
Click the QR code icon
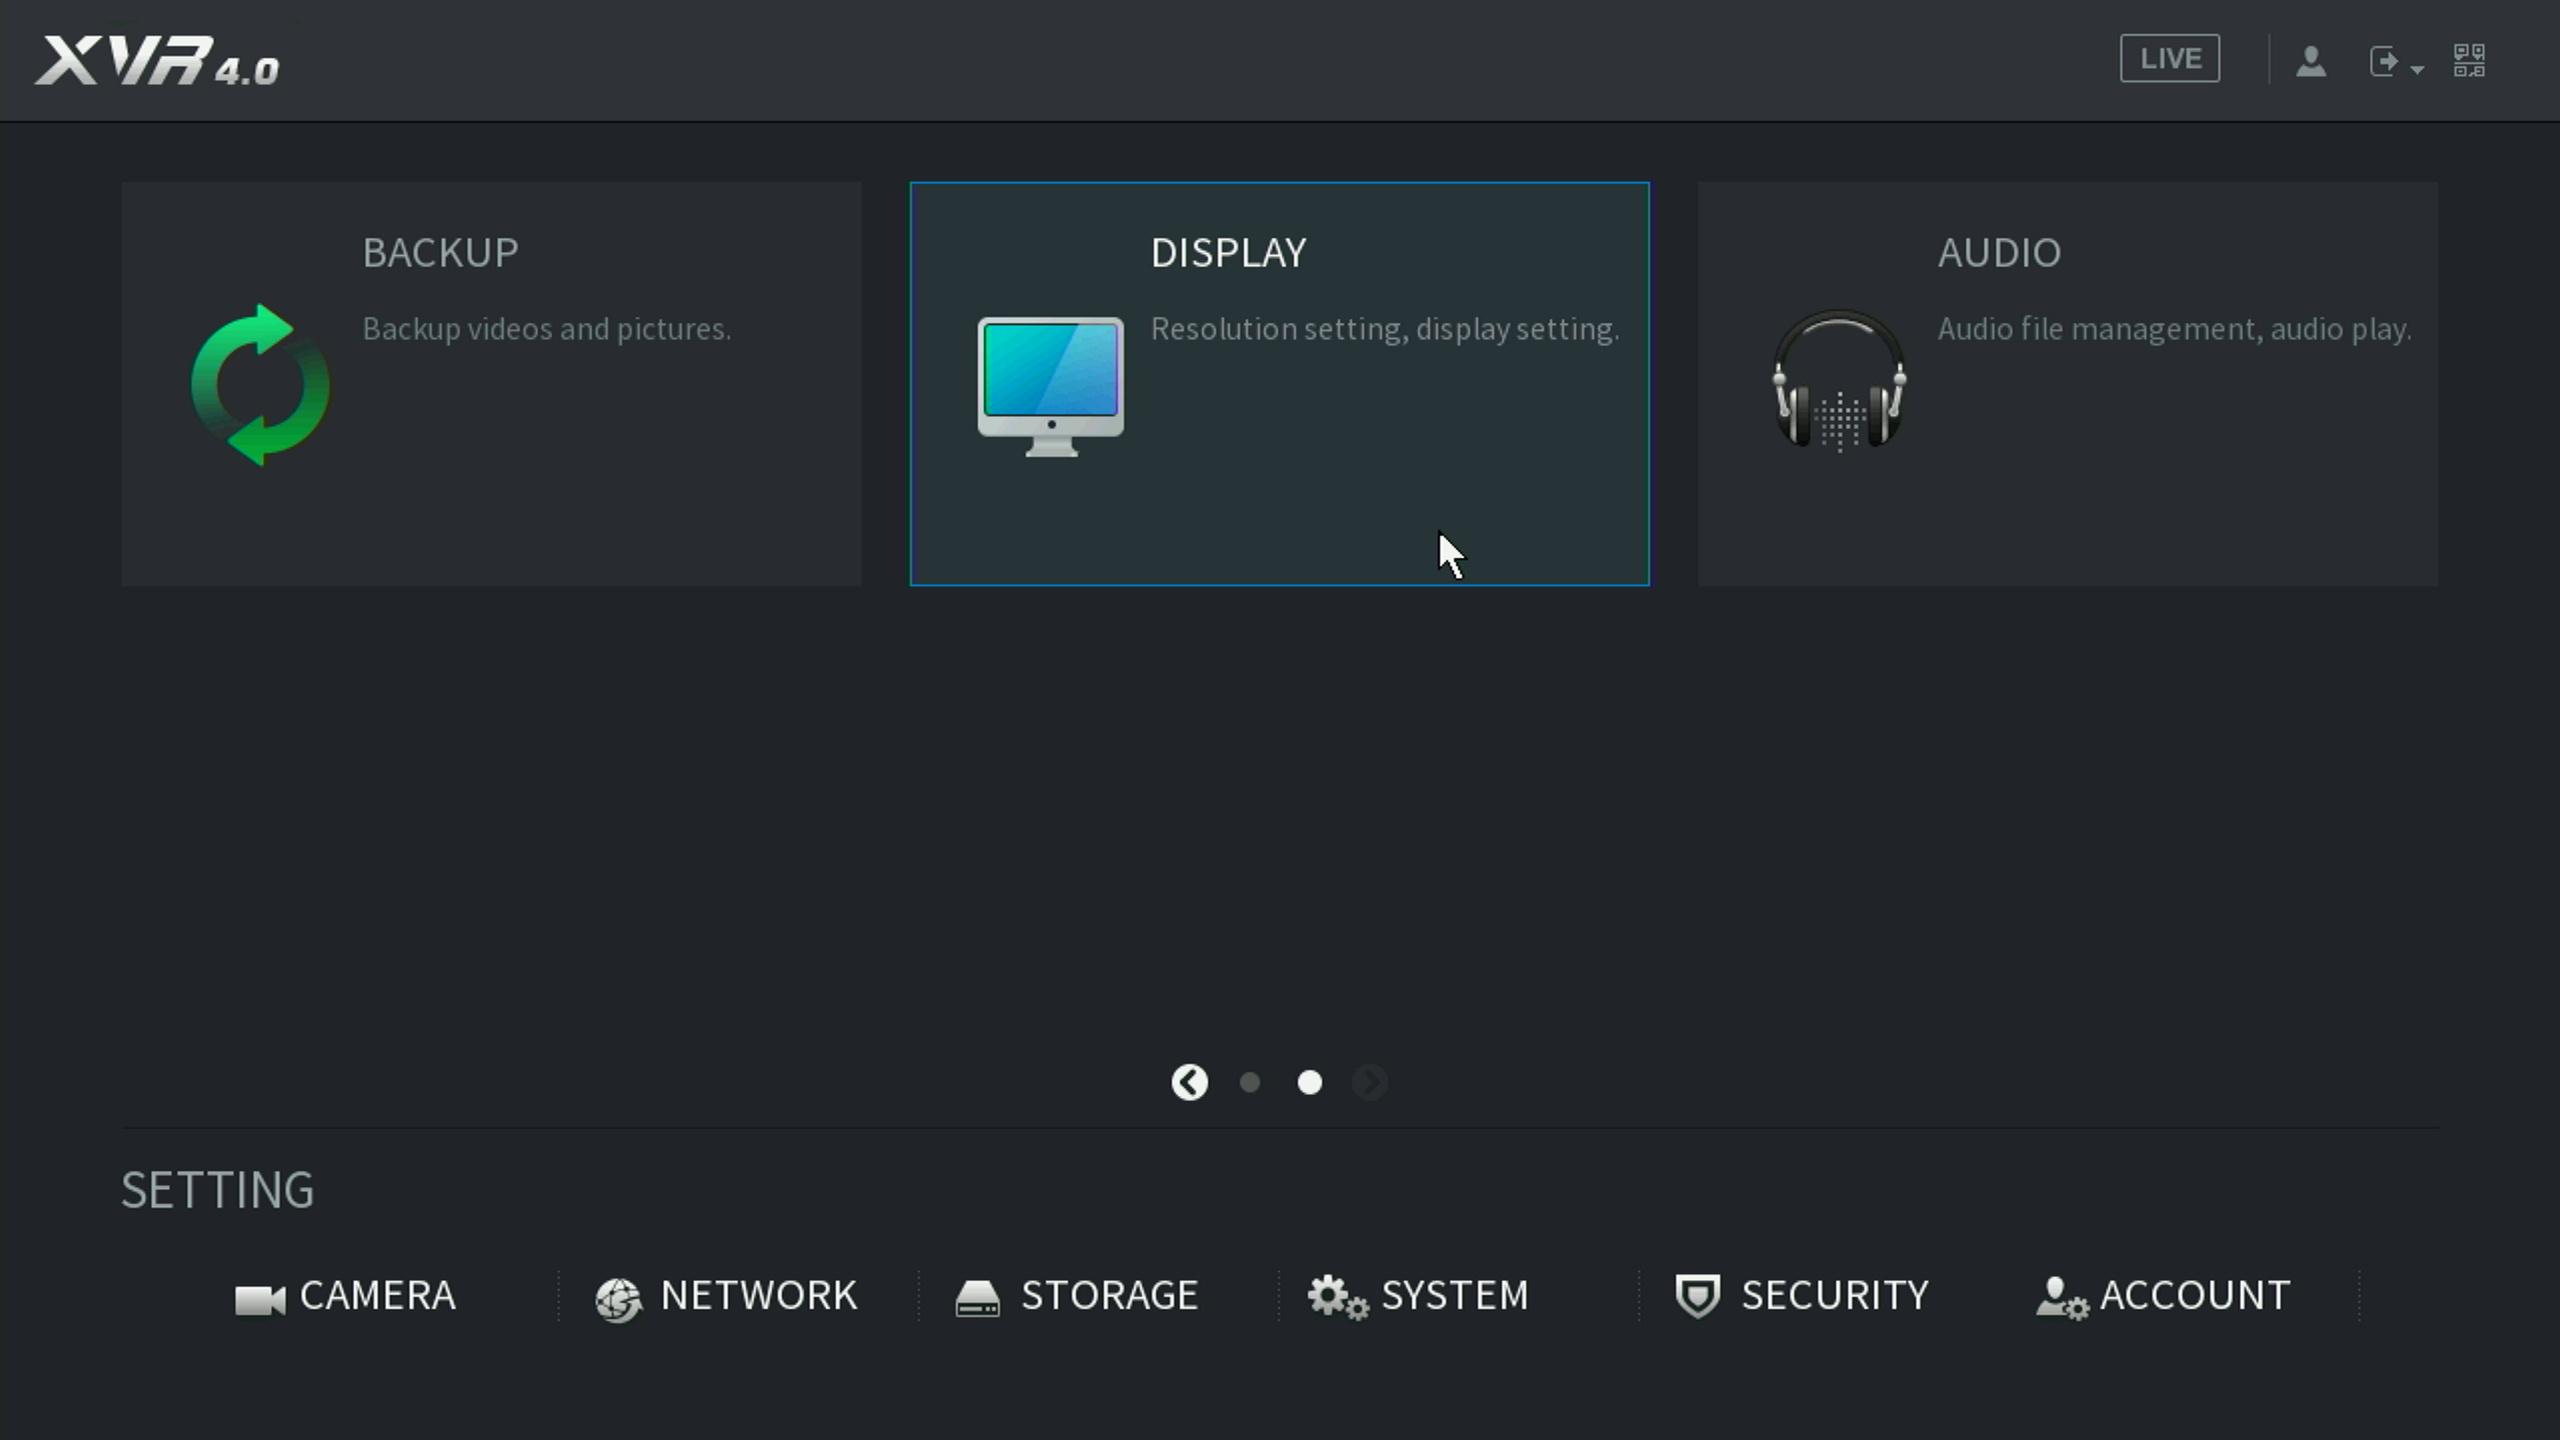(x=2468, y=60)
